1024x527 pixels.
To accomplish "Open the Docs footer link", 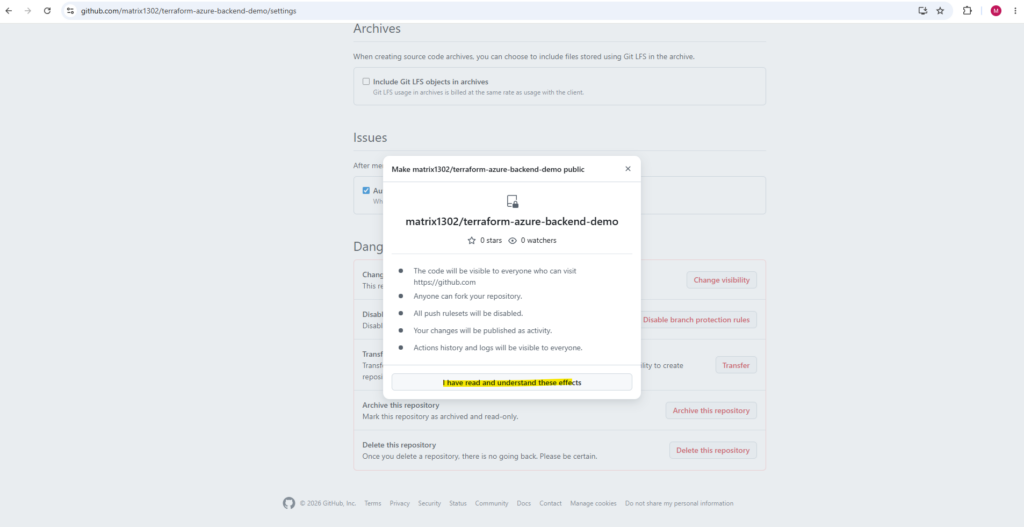I will pos(524,503).
